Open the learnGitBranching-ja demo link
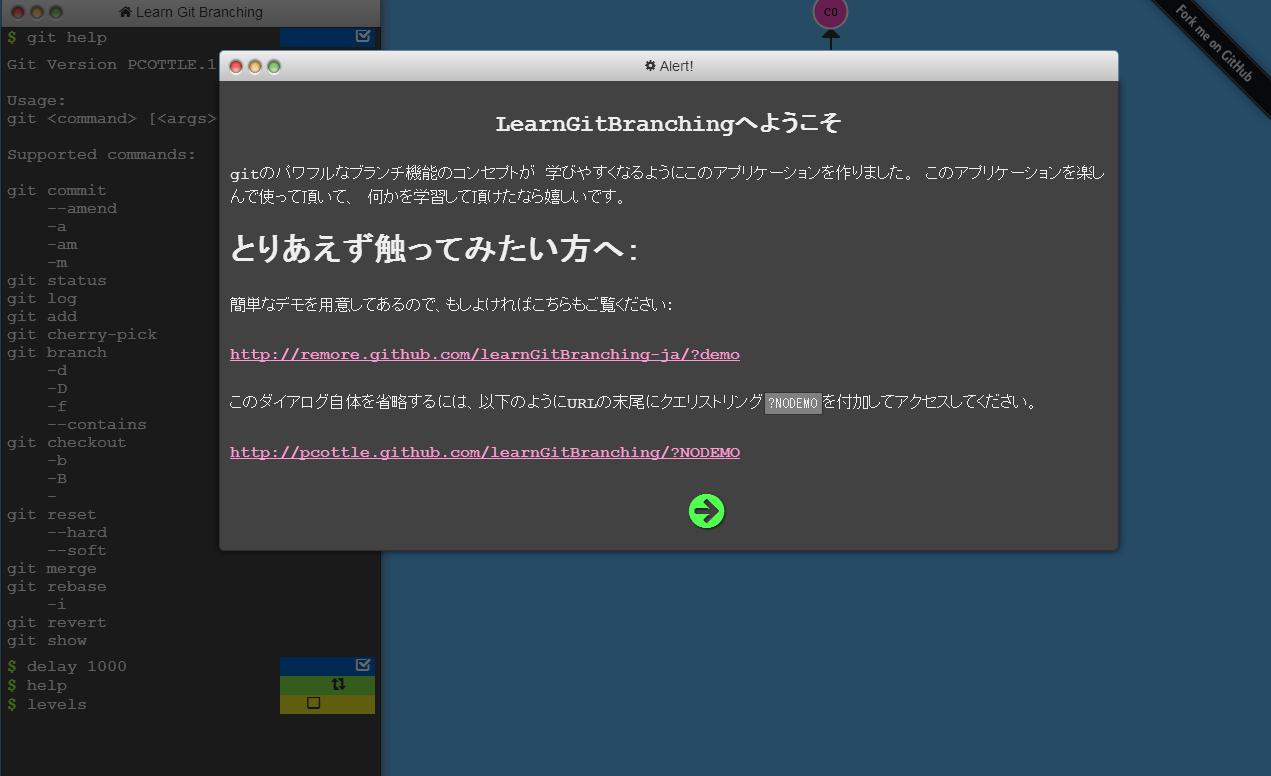1271x776 pixels. pyautogui.click(x=484, y=355)
